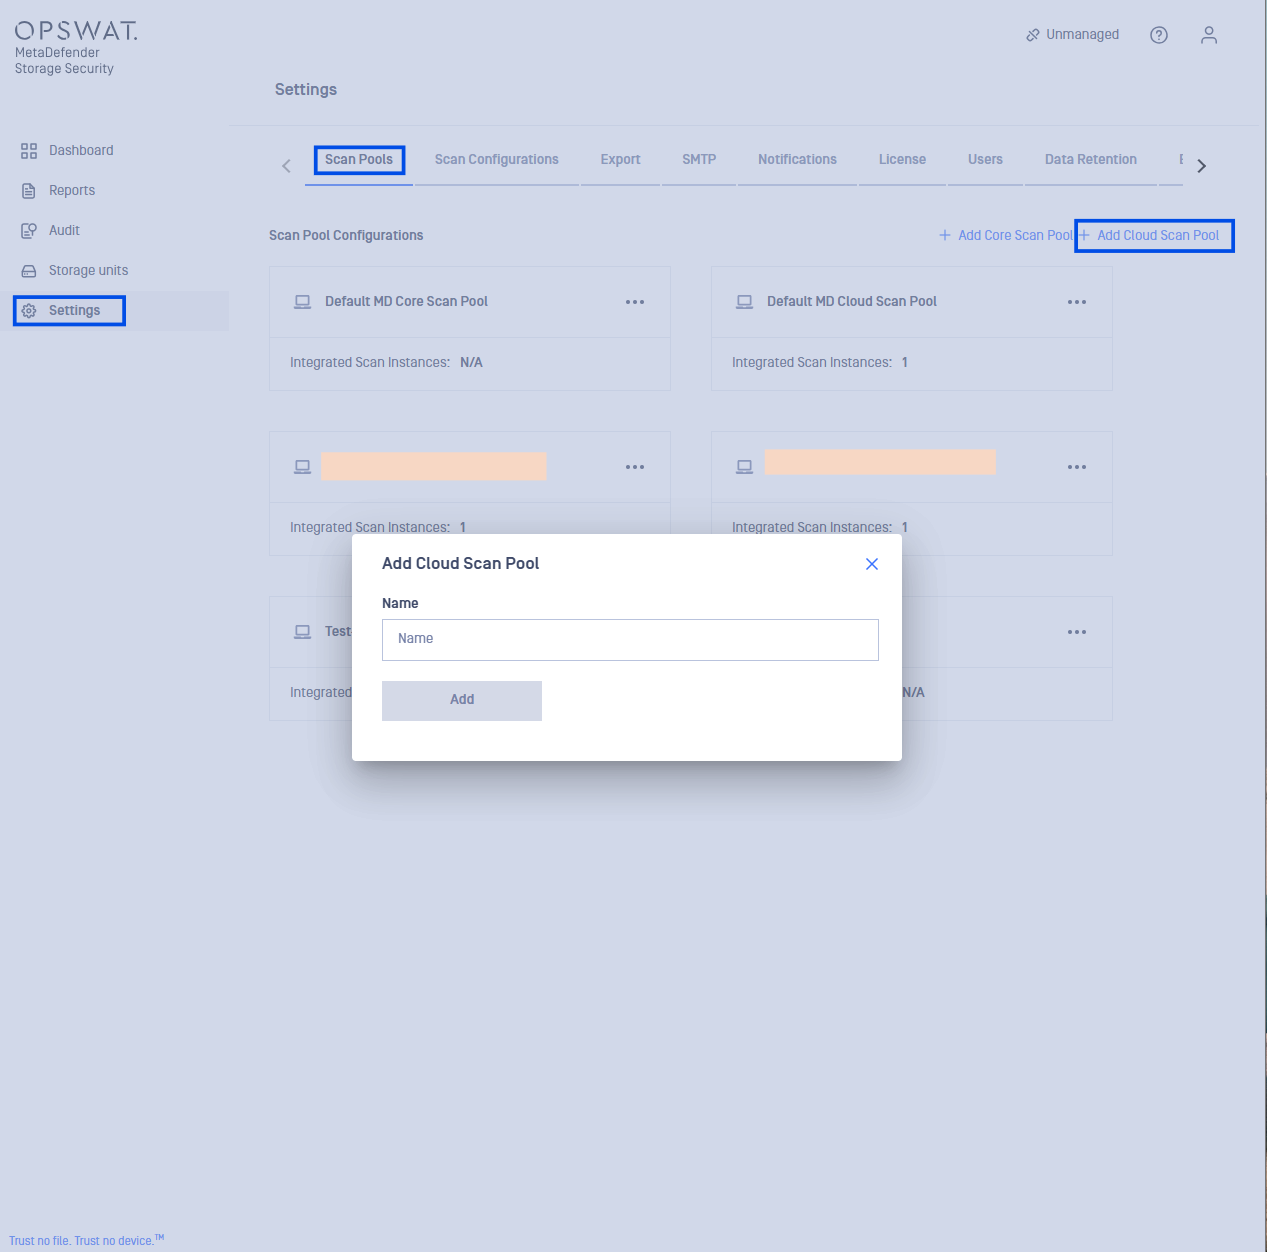Click the Settings gear icon in sidebar
The height and width of the screenshot is (1252, 1267).
coord(29,311)
